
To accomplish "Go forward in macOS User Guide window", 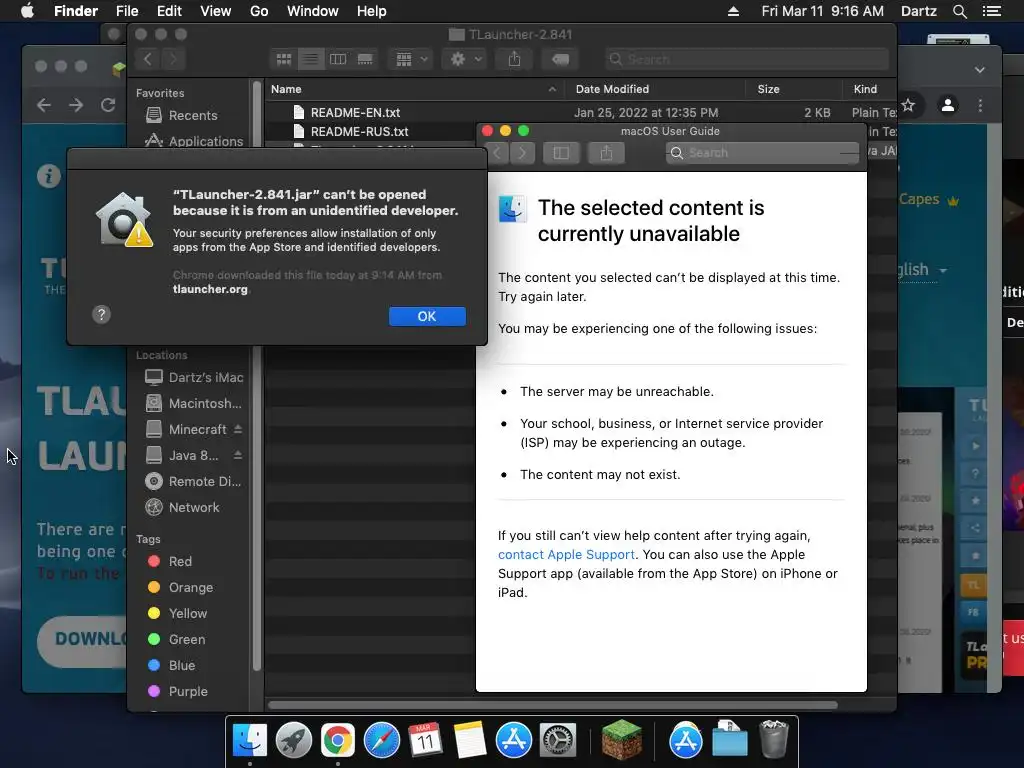I will [522, 153].
